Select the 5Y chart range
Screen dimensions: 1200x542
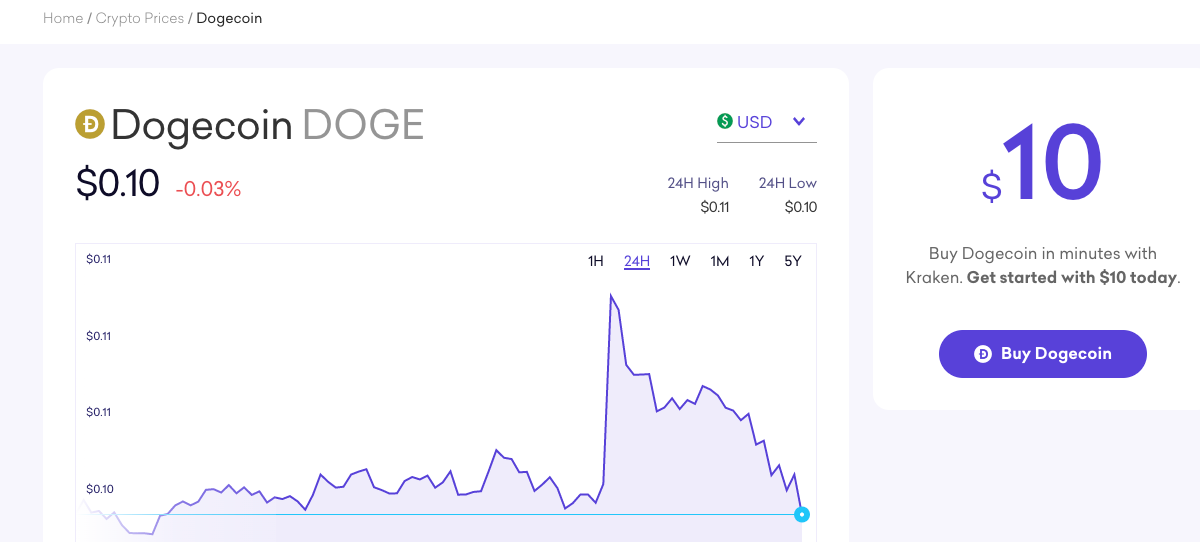pos(793,261)
